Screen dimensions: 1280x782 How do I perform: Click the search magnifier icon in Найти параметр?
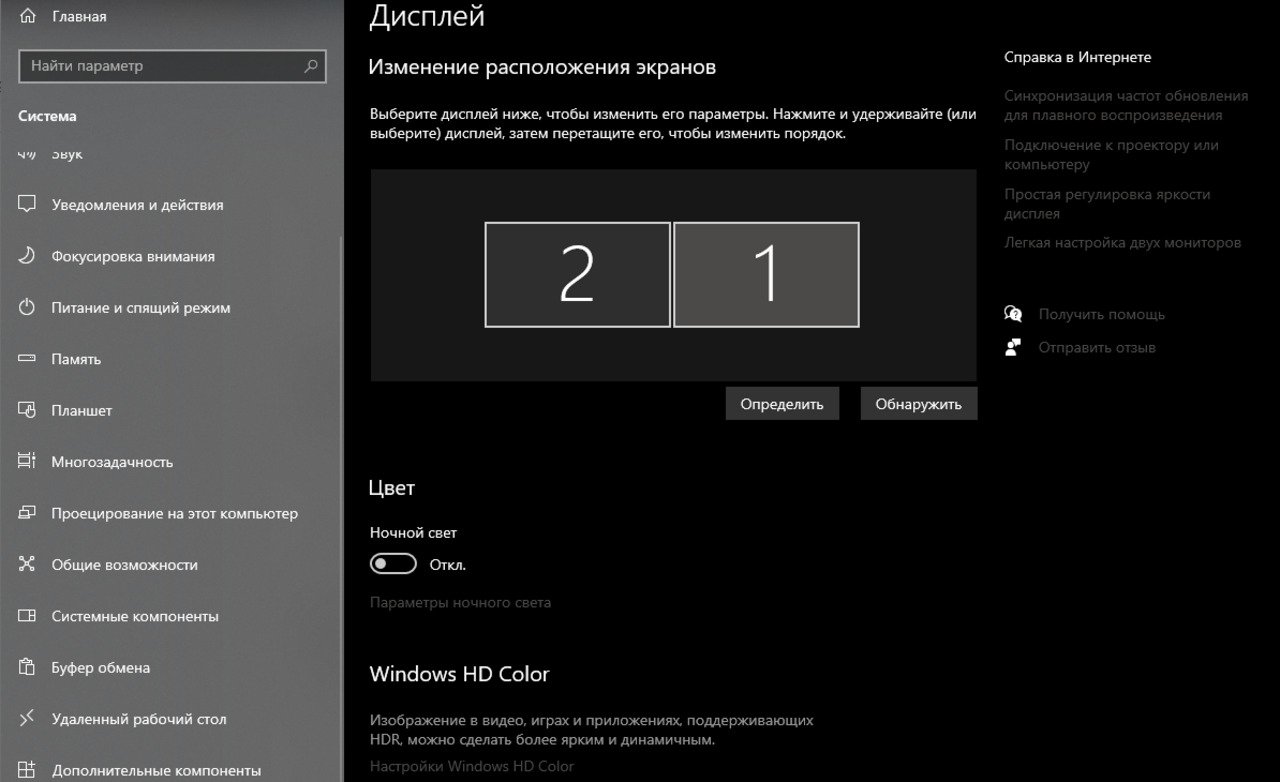[311, 66]
